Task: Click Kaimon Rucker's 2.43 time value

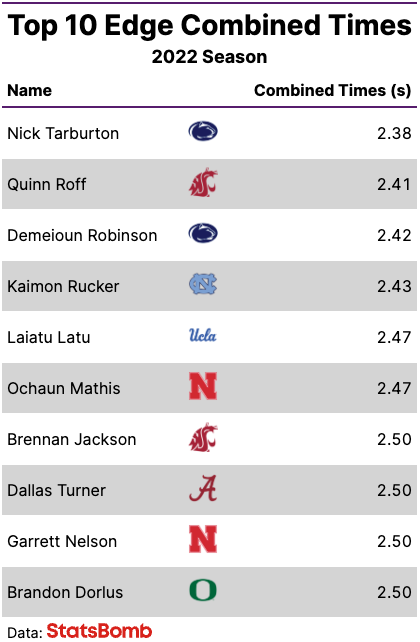Action: [394, 286]
